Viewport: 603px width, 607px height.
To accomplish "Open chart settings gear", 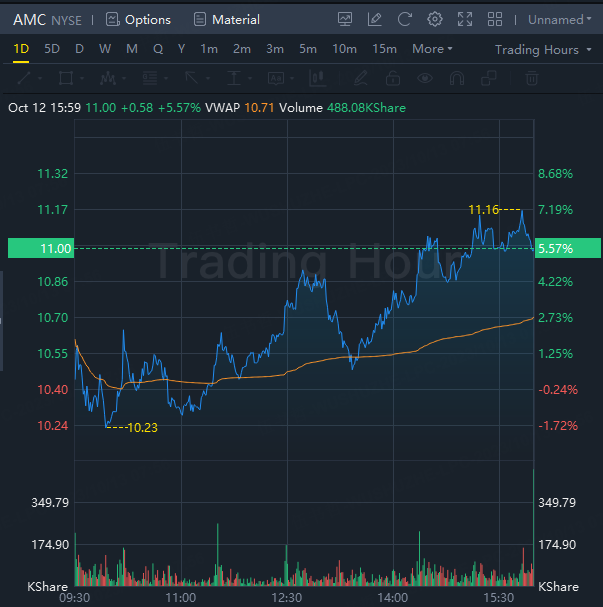I will click(x=434, y=19).
